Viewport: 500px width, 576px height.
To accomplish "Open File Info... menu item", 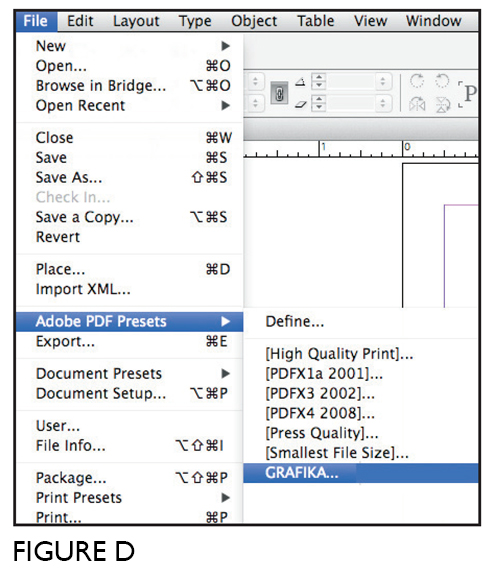I will [x=130, y=446].
